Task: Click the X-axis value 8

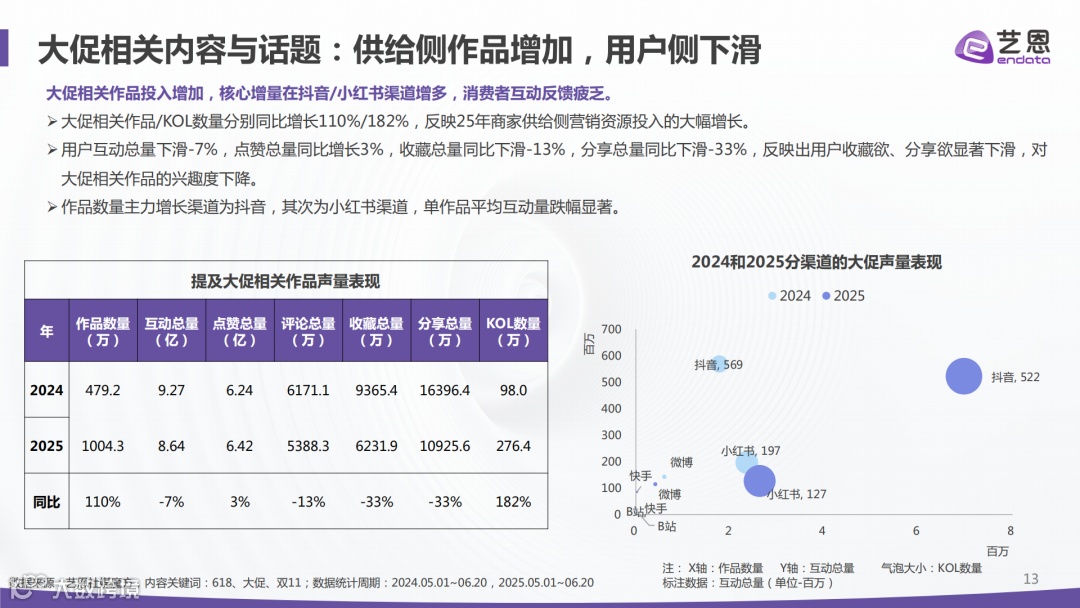Action: click(1010, 531)
